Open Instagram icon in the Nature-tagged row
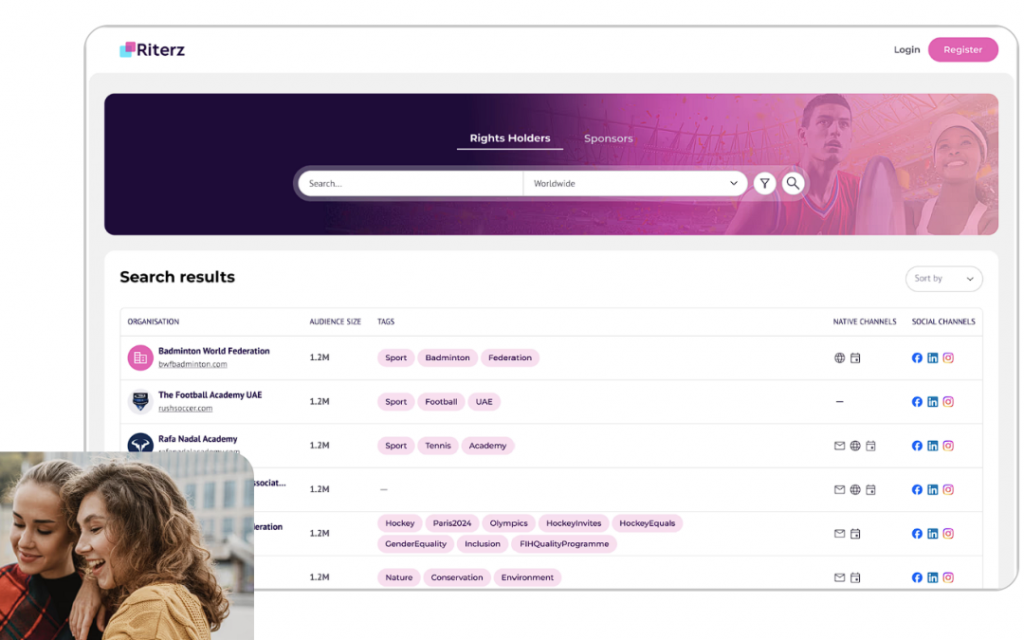 tap(948, 577)
